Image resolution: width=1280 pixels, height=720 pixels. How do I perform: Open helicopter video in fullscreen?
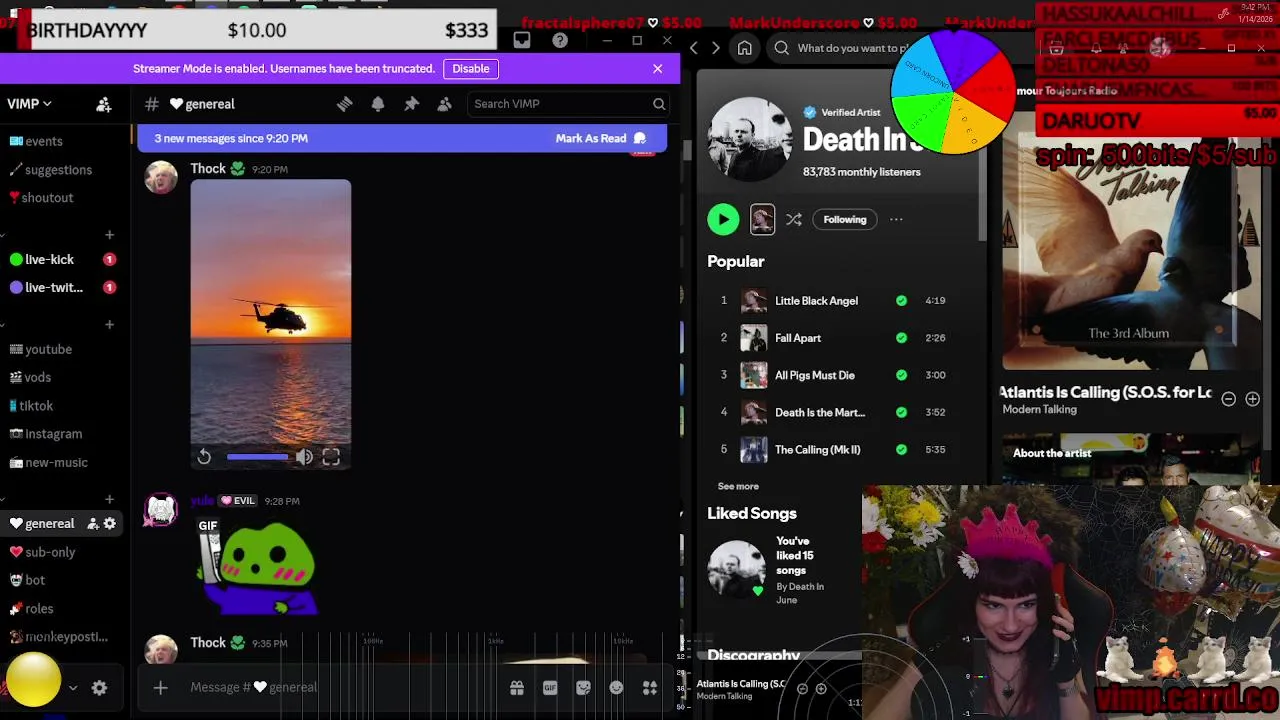[x=331, y=457]
